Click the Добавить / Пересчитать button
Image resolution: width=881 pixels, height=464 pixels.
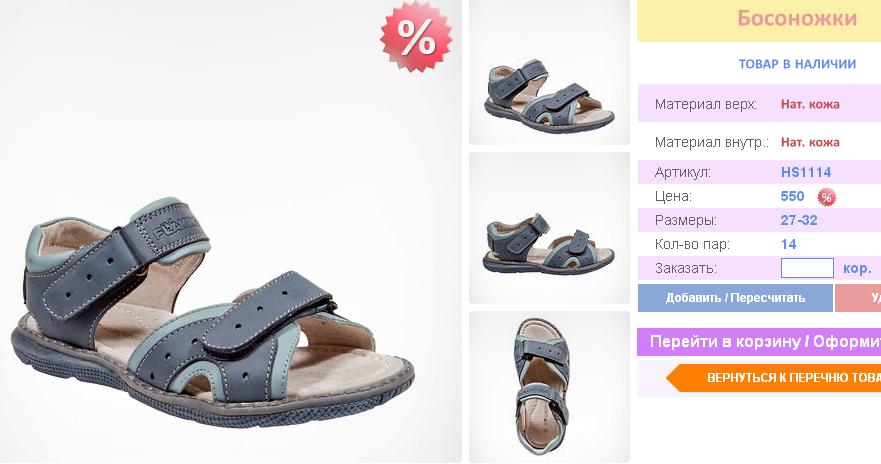coord(735,298)
